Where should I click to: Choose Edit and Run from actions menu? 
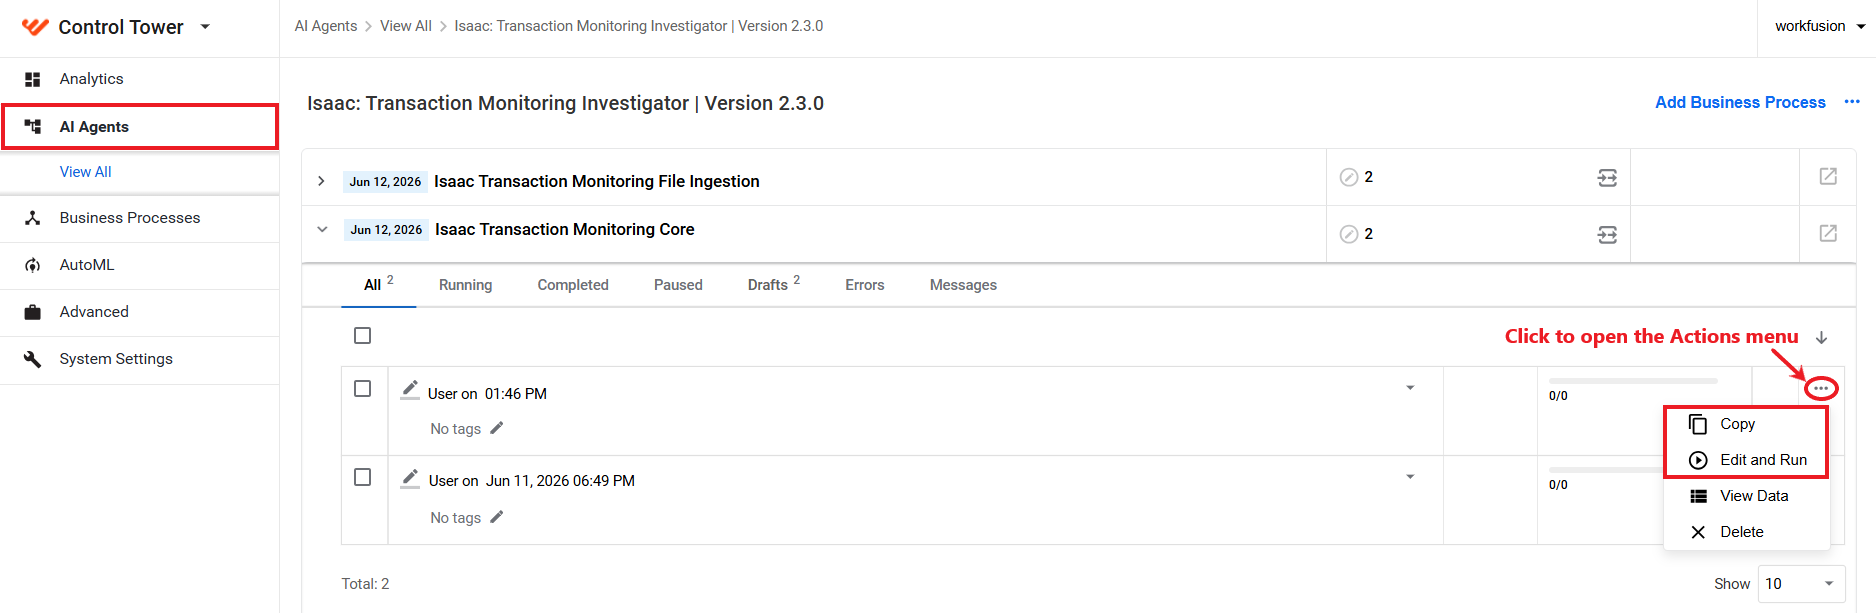click(1746, 460)
